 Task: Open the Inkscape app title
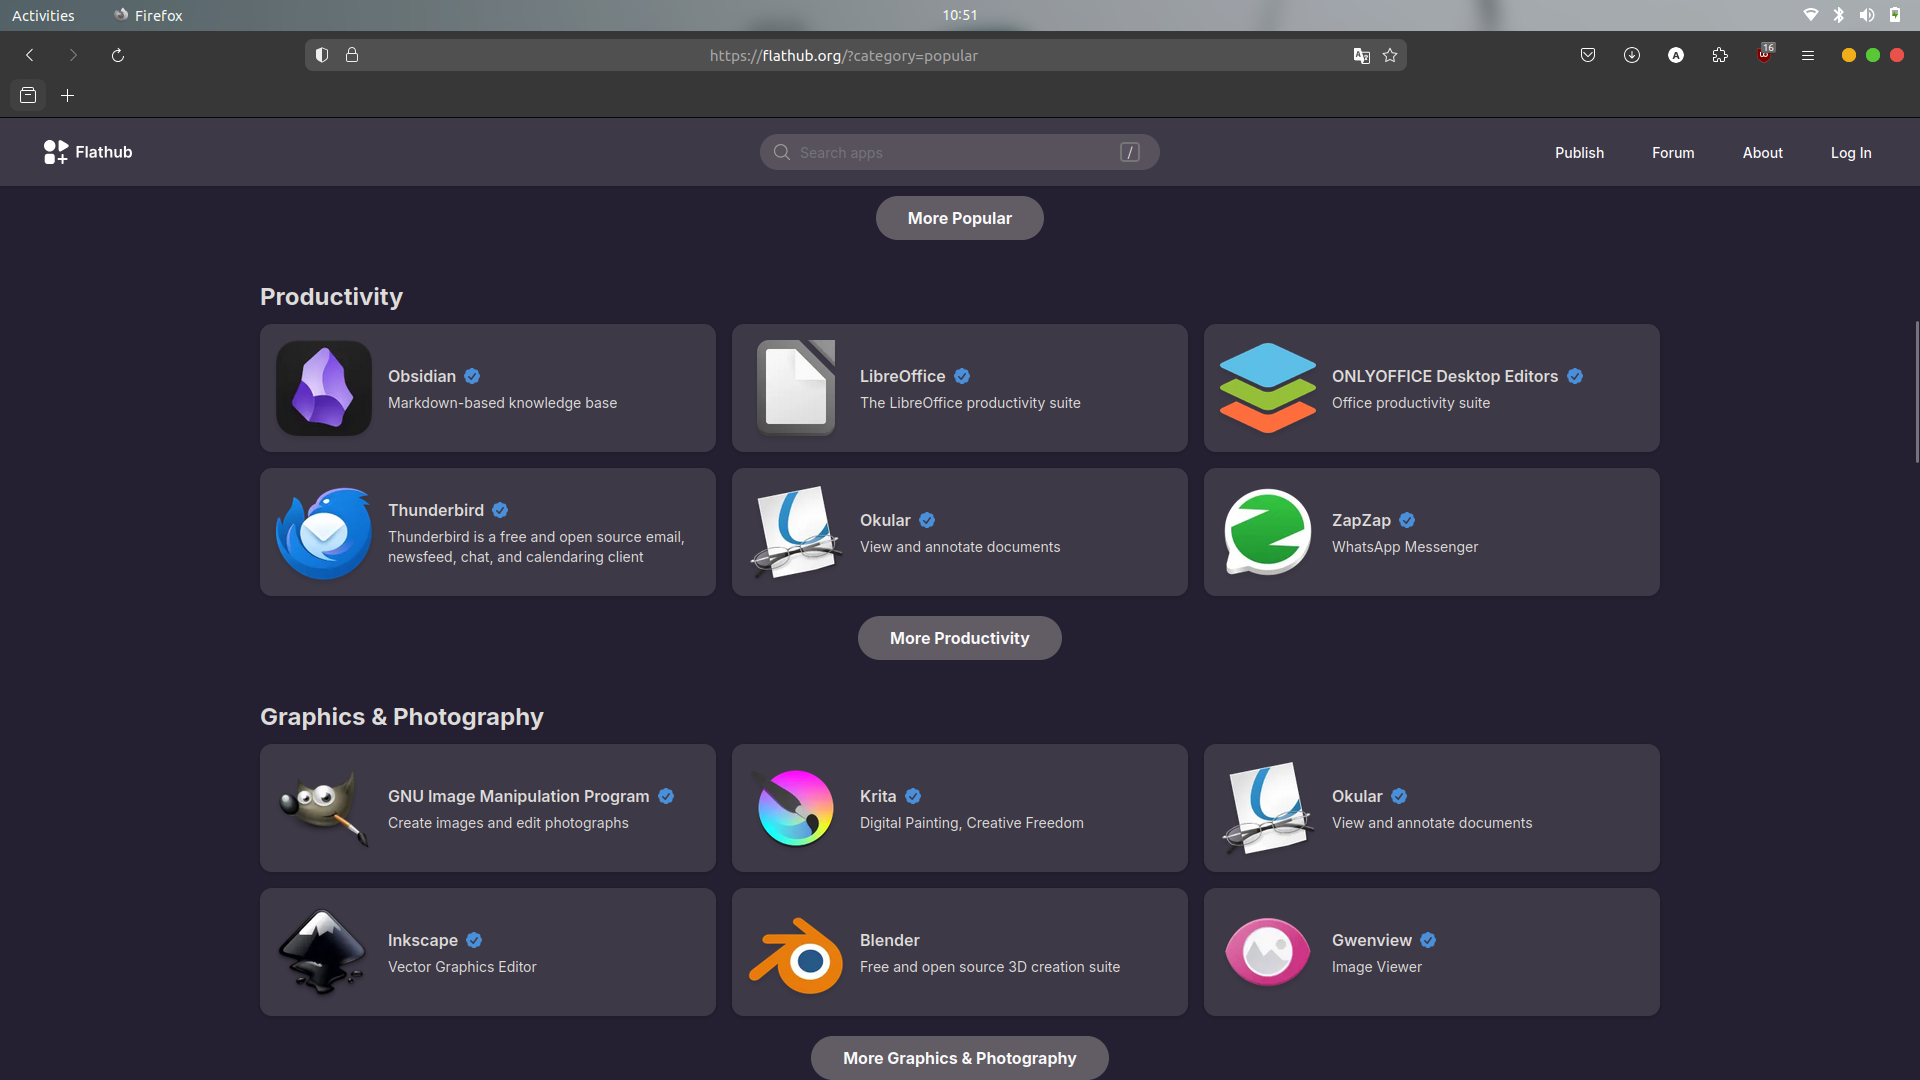pyautogui.click(x=423, y=940)
